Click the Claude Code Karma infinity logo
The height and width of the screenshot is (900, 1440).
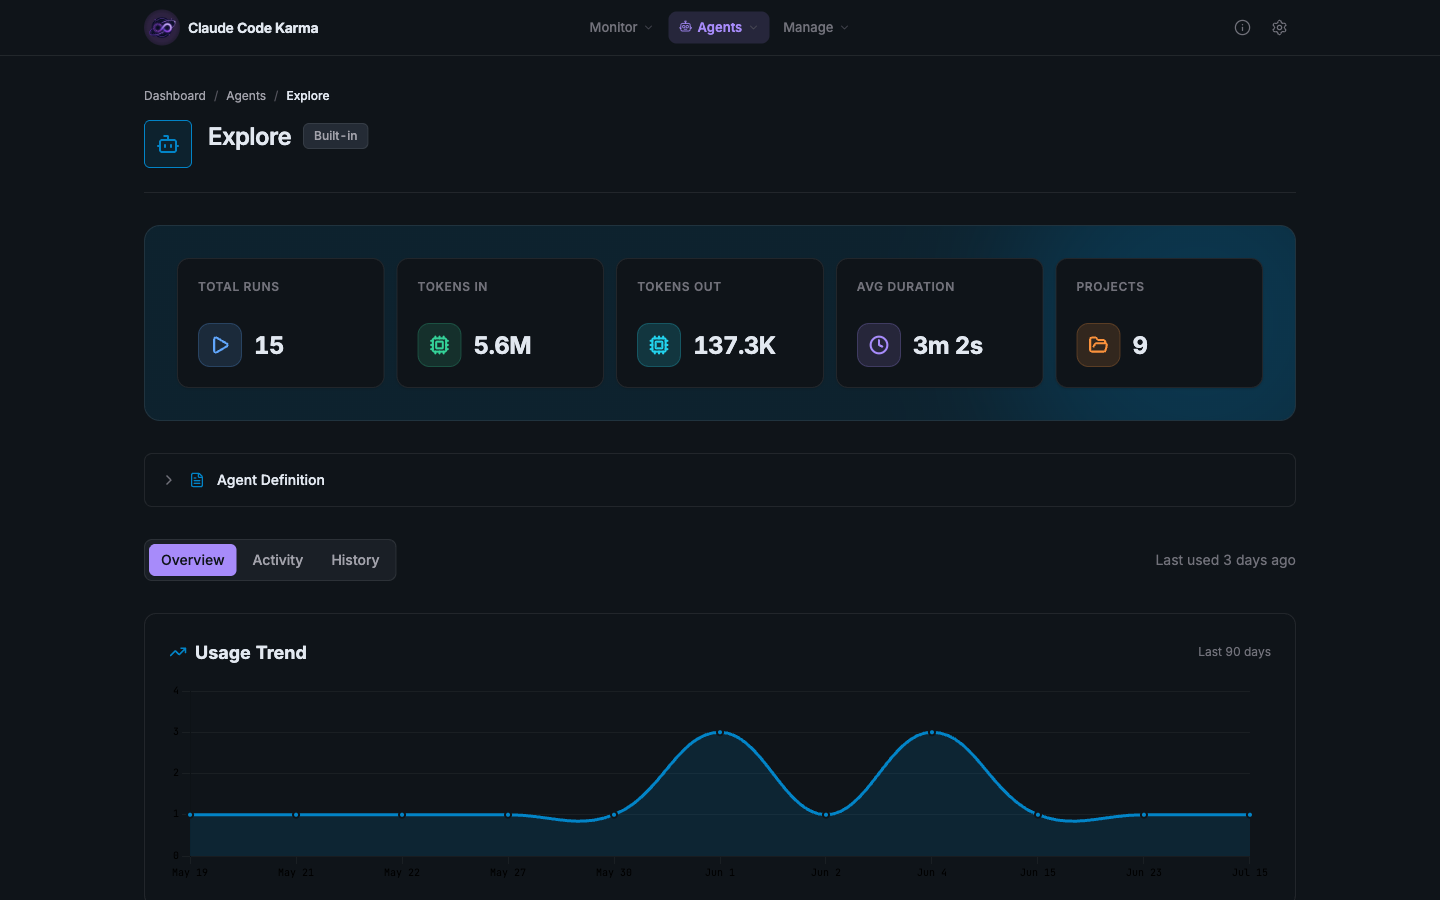pyautogui.click(x=162, y=28)
